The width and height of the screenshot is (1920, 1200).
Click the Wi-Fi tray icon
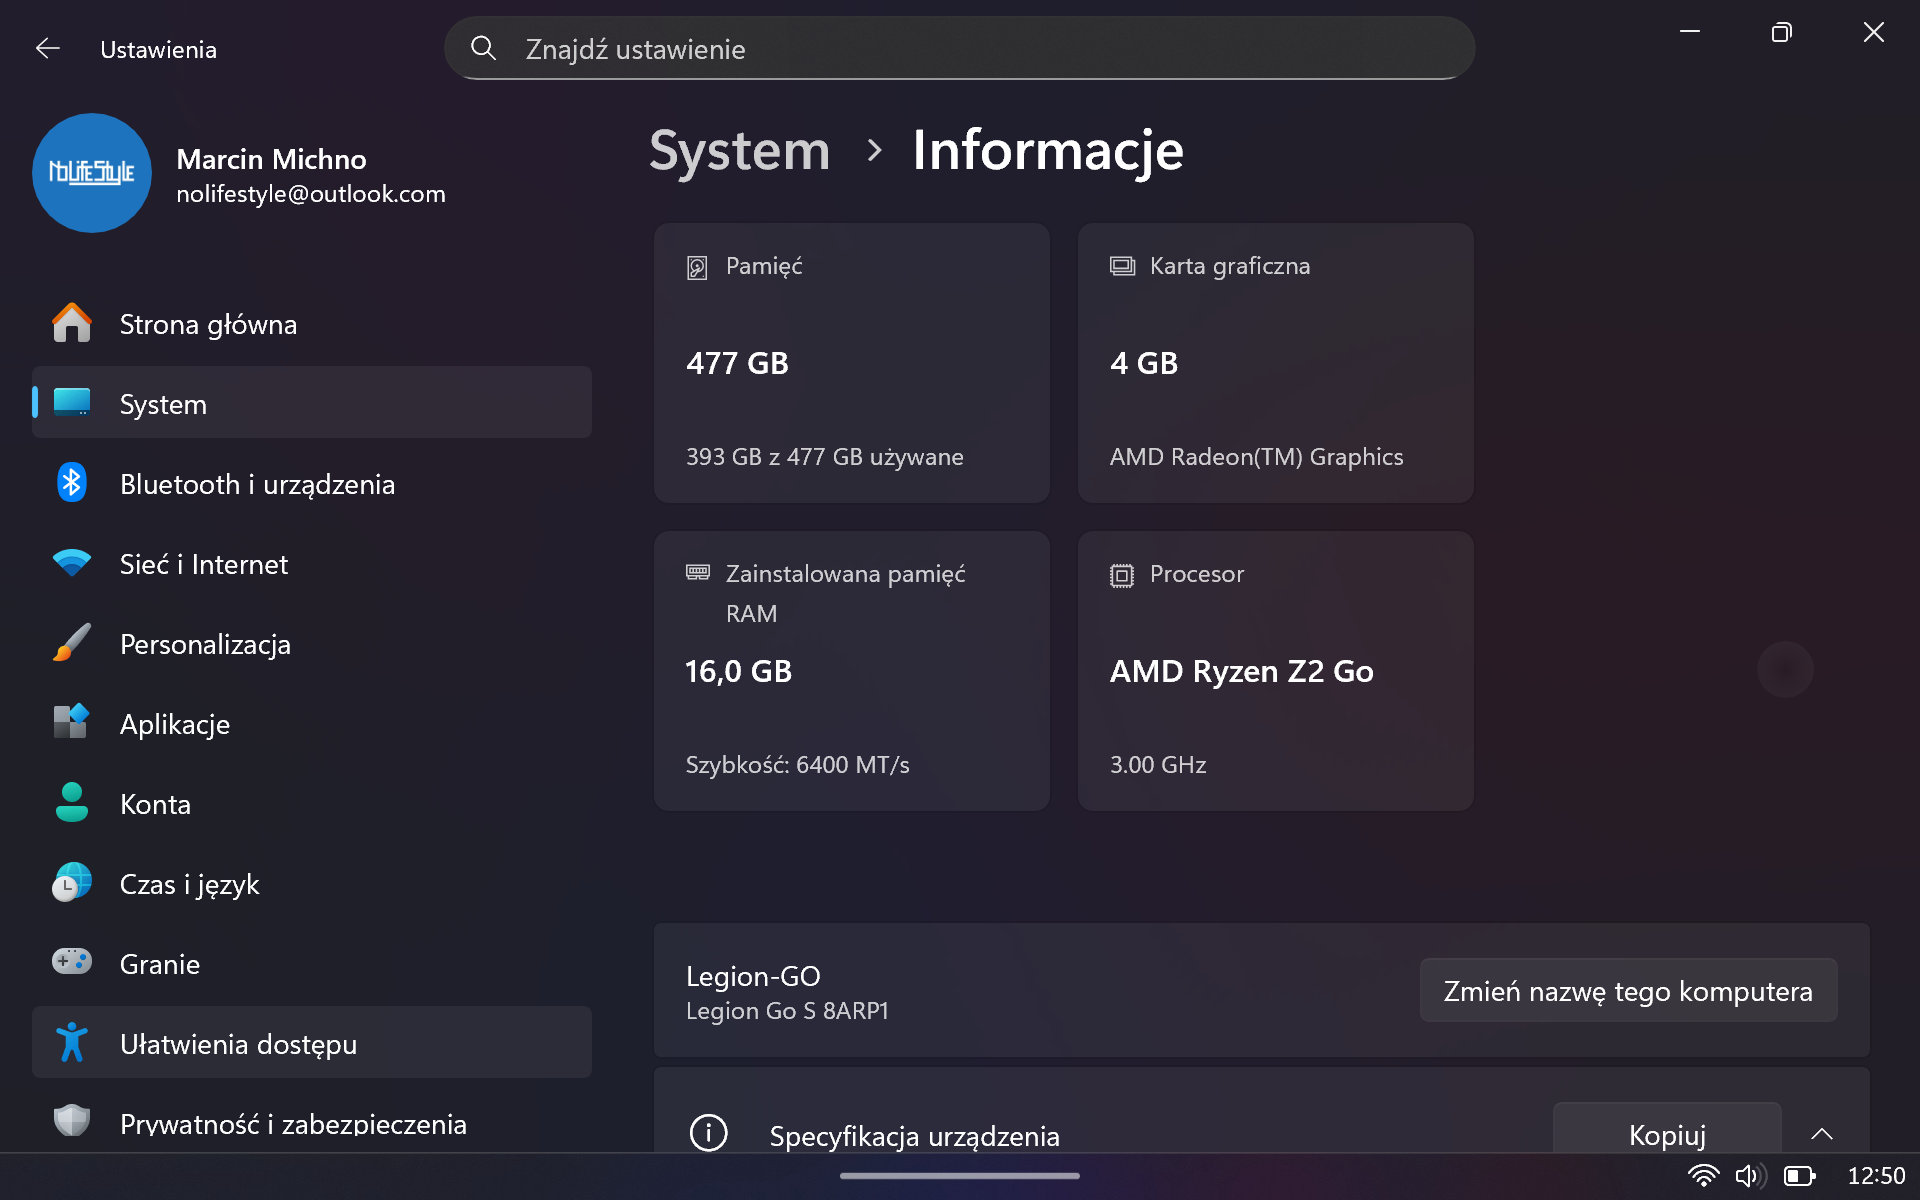[x=1702, y=1176]
